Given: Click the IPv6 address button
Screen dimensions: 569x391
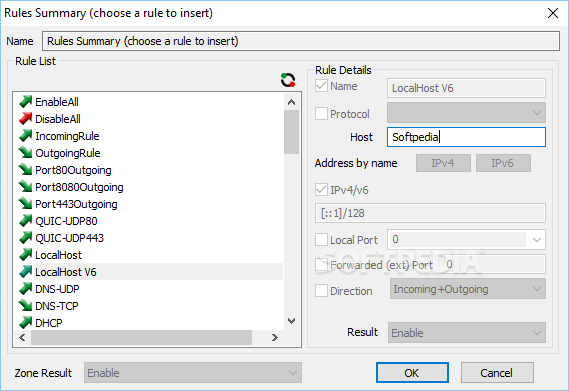Looking at the screenshot, I should point(503,163).
